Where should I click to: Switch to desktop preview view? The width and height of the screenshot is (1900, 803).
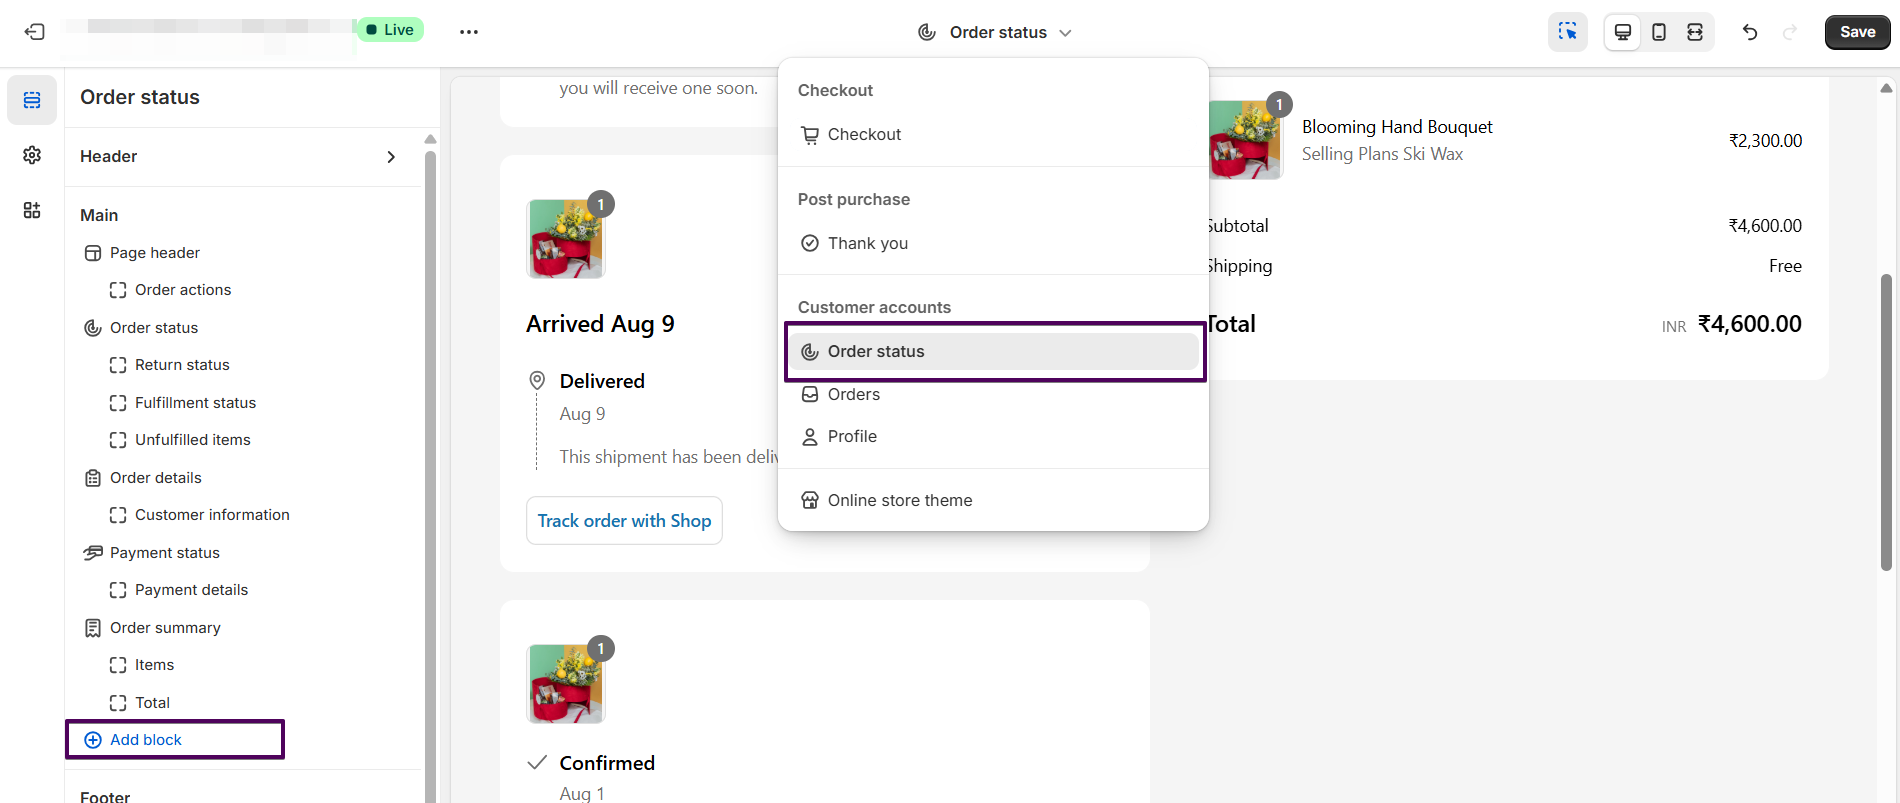(x=1623, y=32)
